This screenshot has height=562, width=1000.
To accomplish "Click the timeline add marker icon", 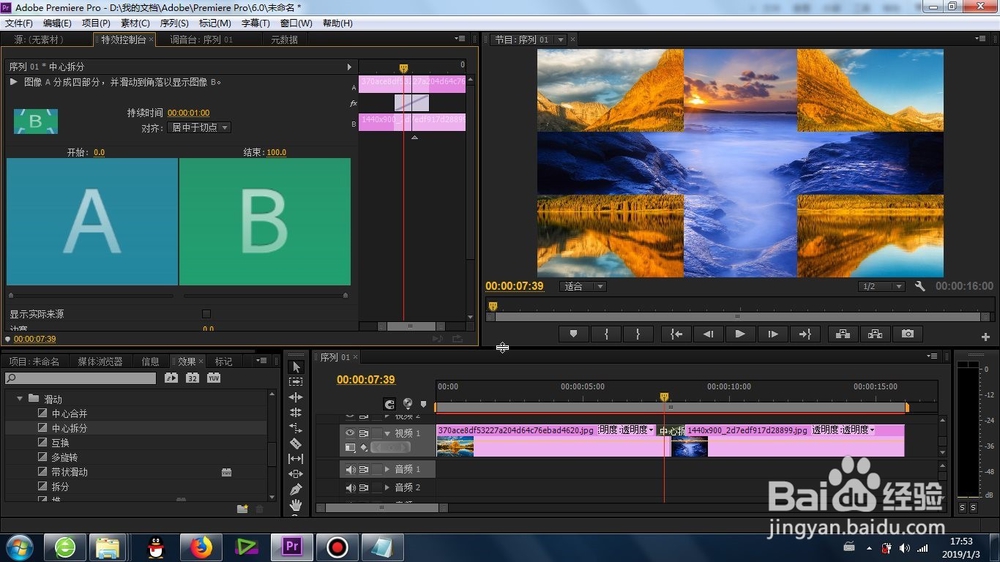I will click(x=423, y=404).
